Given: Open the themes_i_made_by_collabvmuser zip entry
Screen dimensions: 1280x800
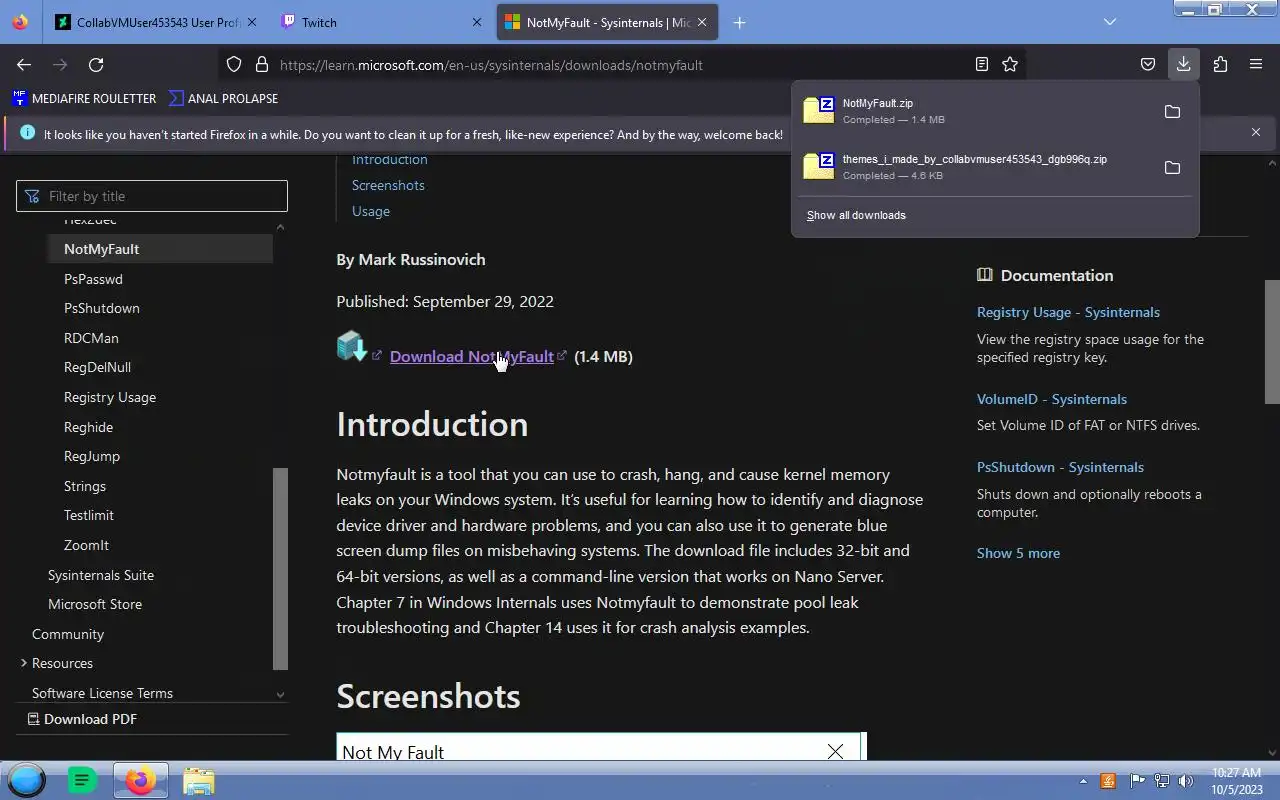Looking at the screenshot, I should point(975,167).
